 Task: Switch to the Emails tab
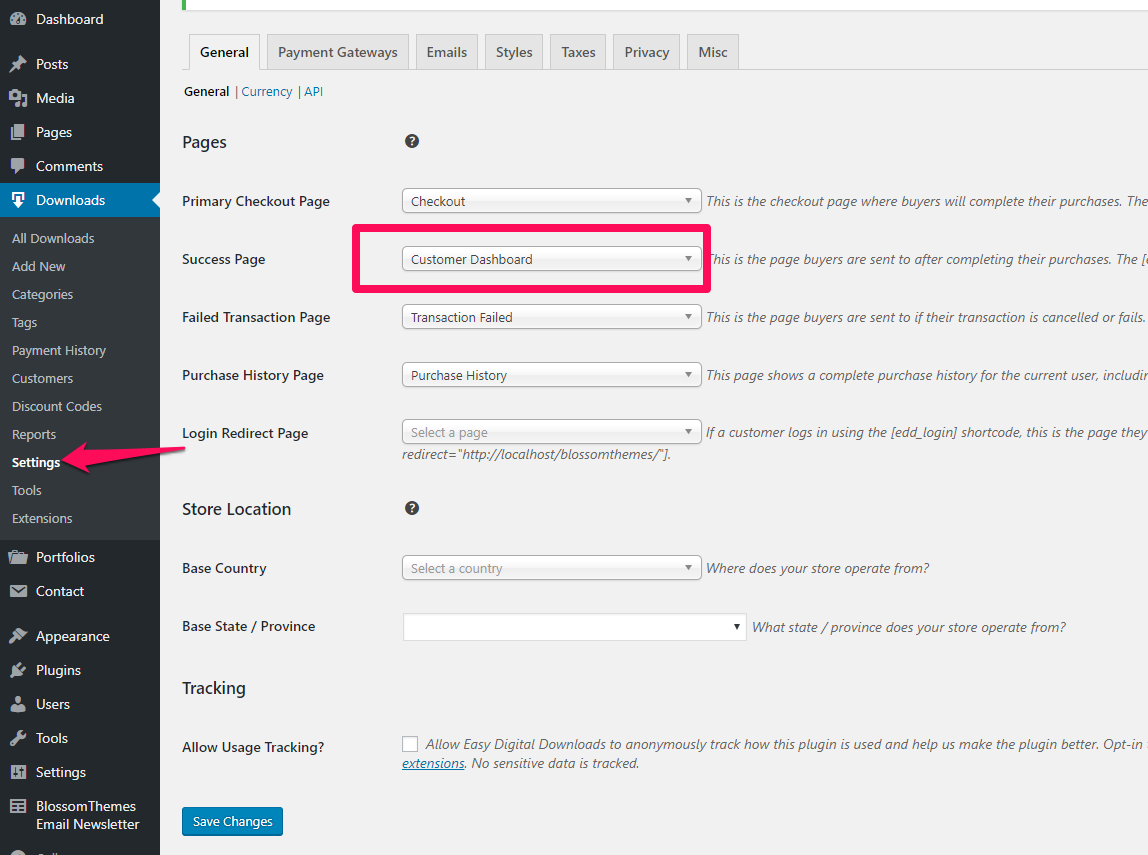(446, 52)
